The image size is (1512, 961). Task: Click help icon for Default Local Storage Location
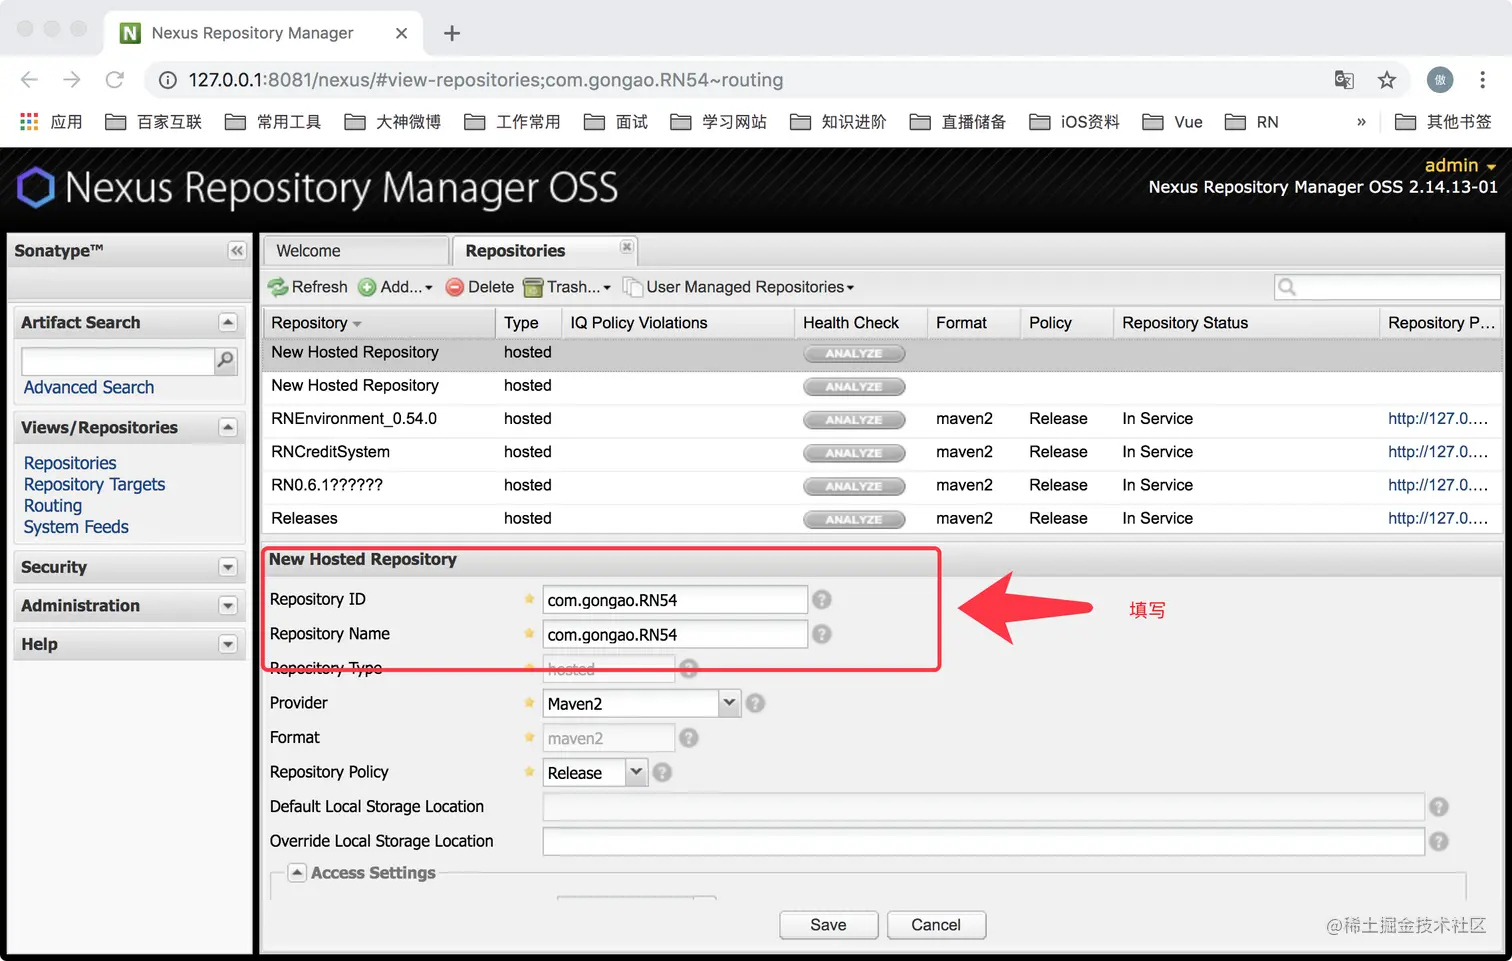(1438, 807)
